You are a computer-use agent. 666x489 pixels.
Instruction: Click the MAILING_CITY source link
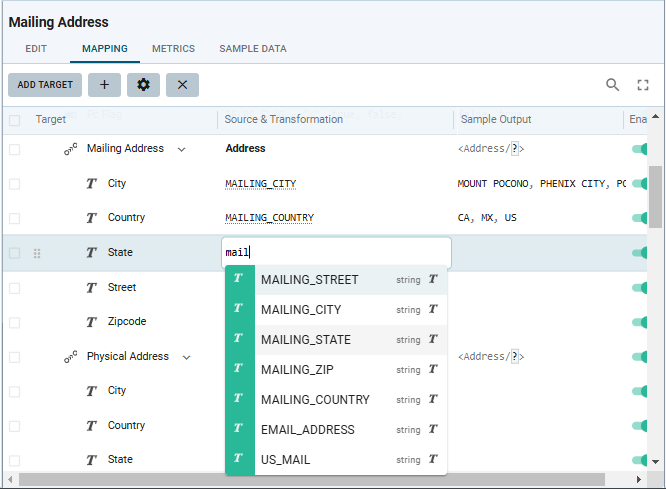[261, 184]
